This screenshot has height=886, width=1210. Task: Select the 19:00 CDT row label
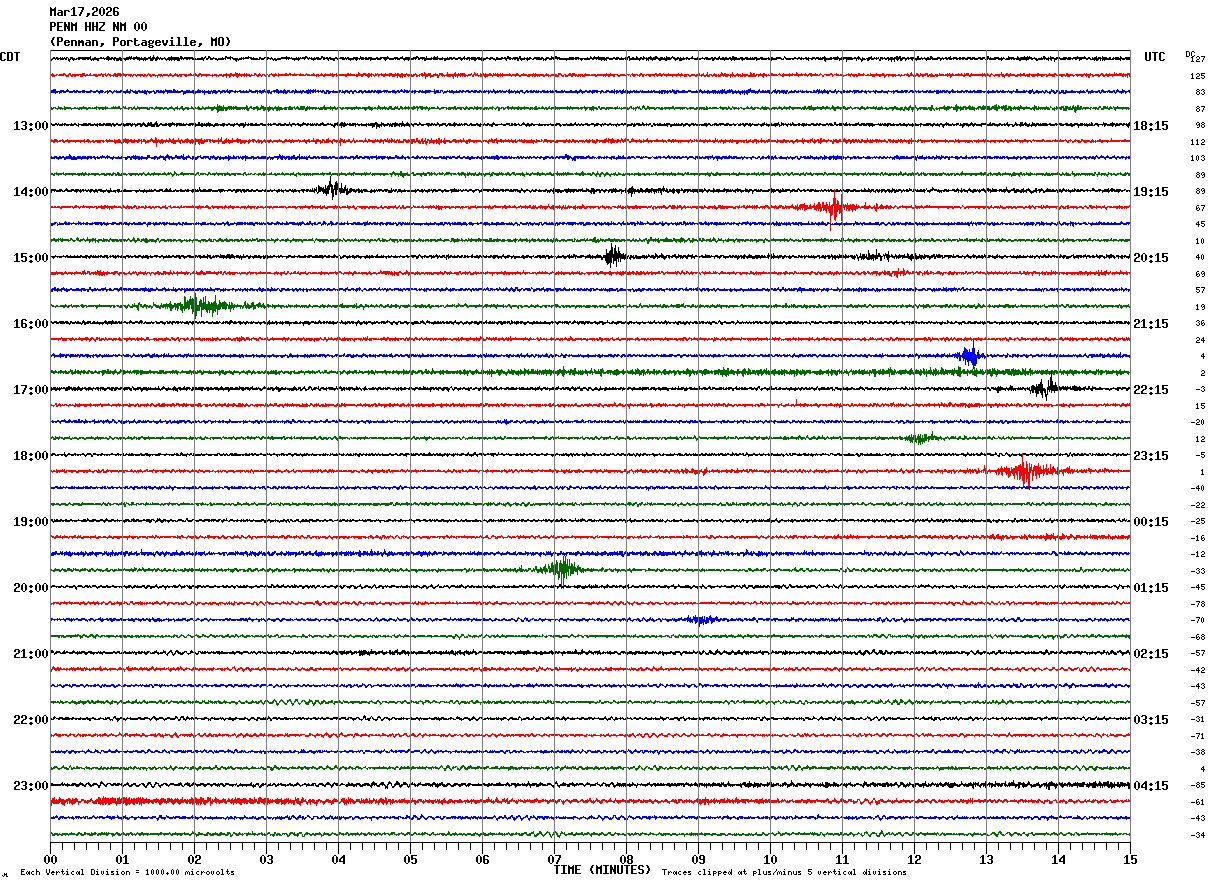(x=30, y=522)
